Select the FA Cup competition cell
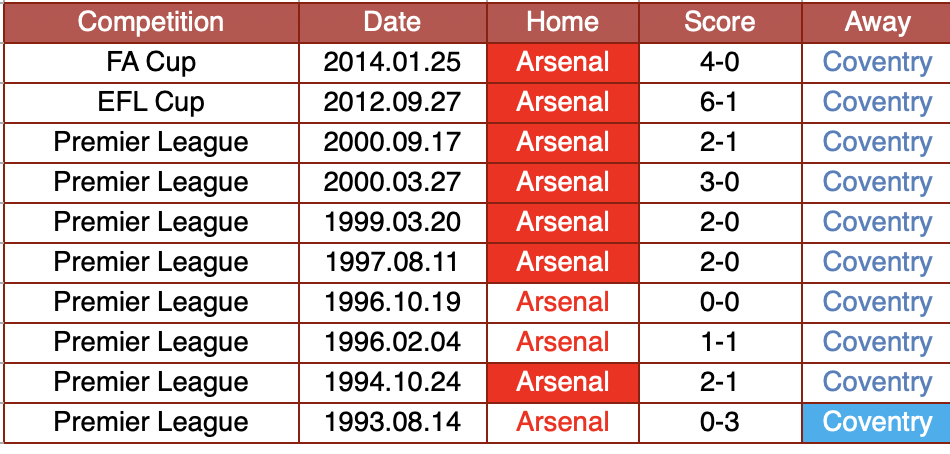Screen dimensions: 950x454 pyautogui.click(x=151, y=62)
